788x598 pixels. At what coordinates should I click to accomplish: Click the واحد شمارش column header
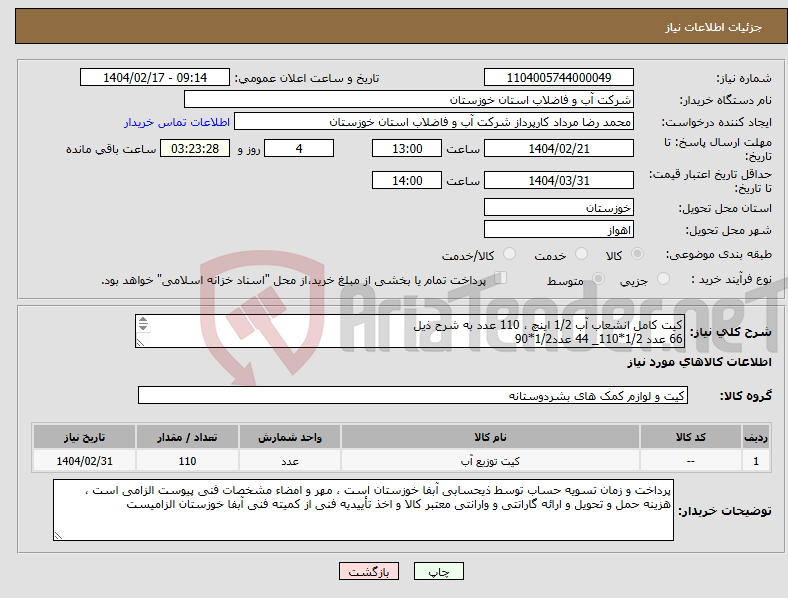290,437
